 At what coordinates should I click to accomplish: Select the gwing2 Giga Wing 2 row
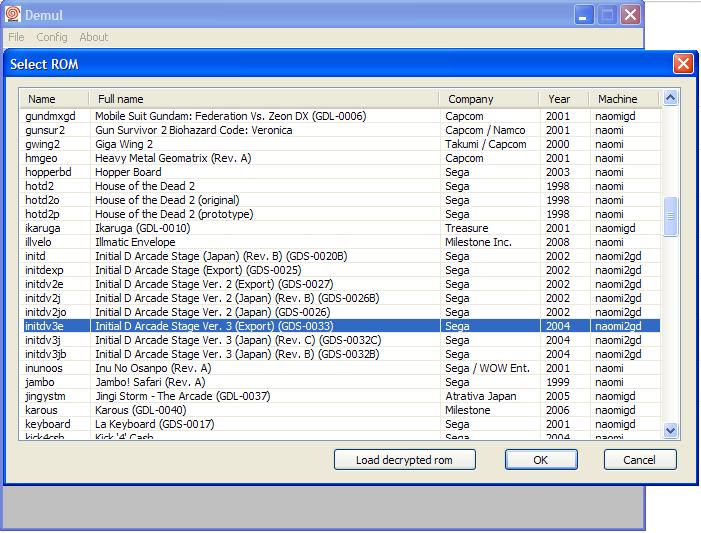pos(342,144)
